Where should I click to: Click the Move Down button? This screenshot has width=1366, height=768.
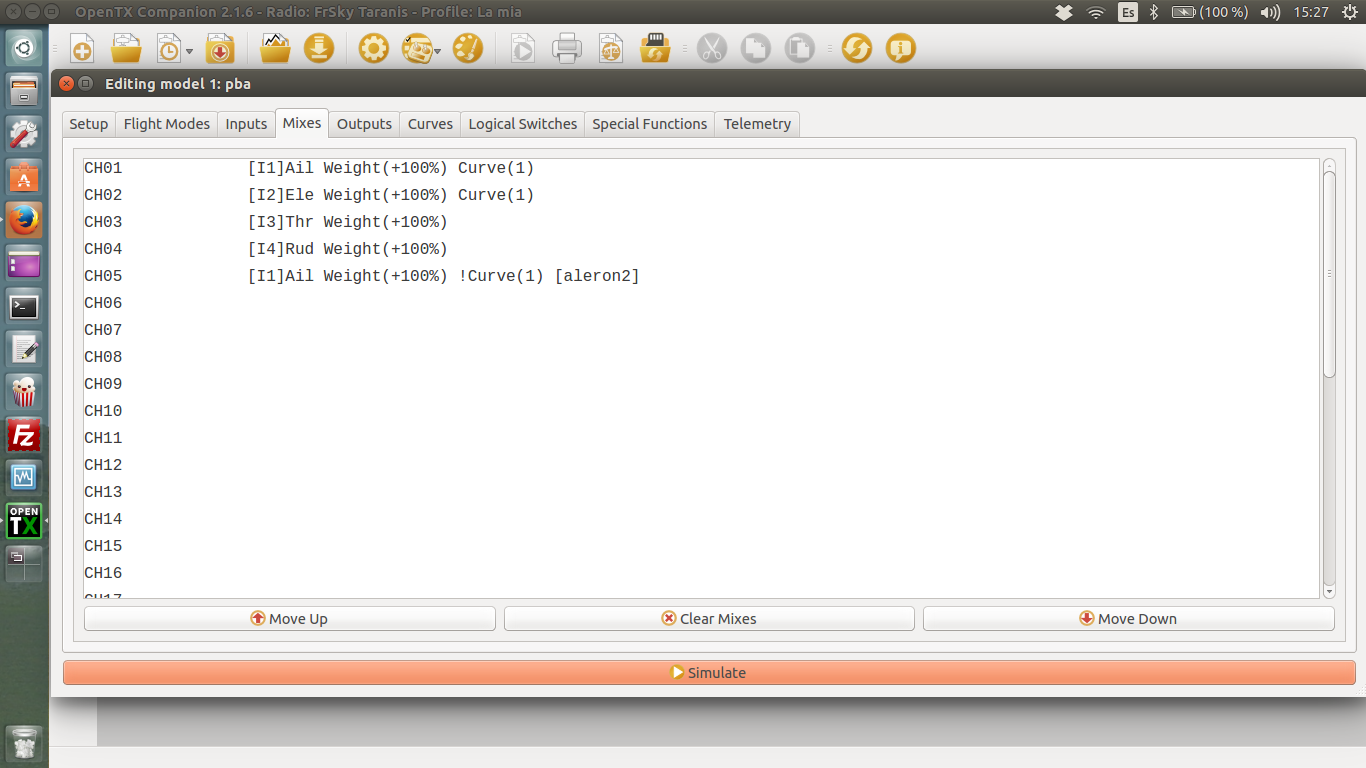[1128, 619]
